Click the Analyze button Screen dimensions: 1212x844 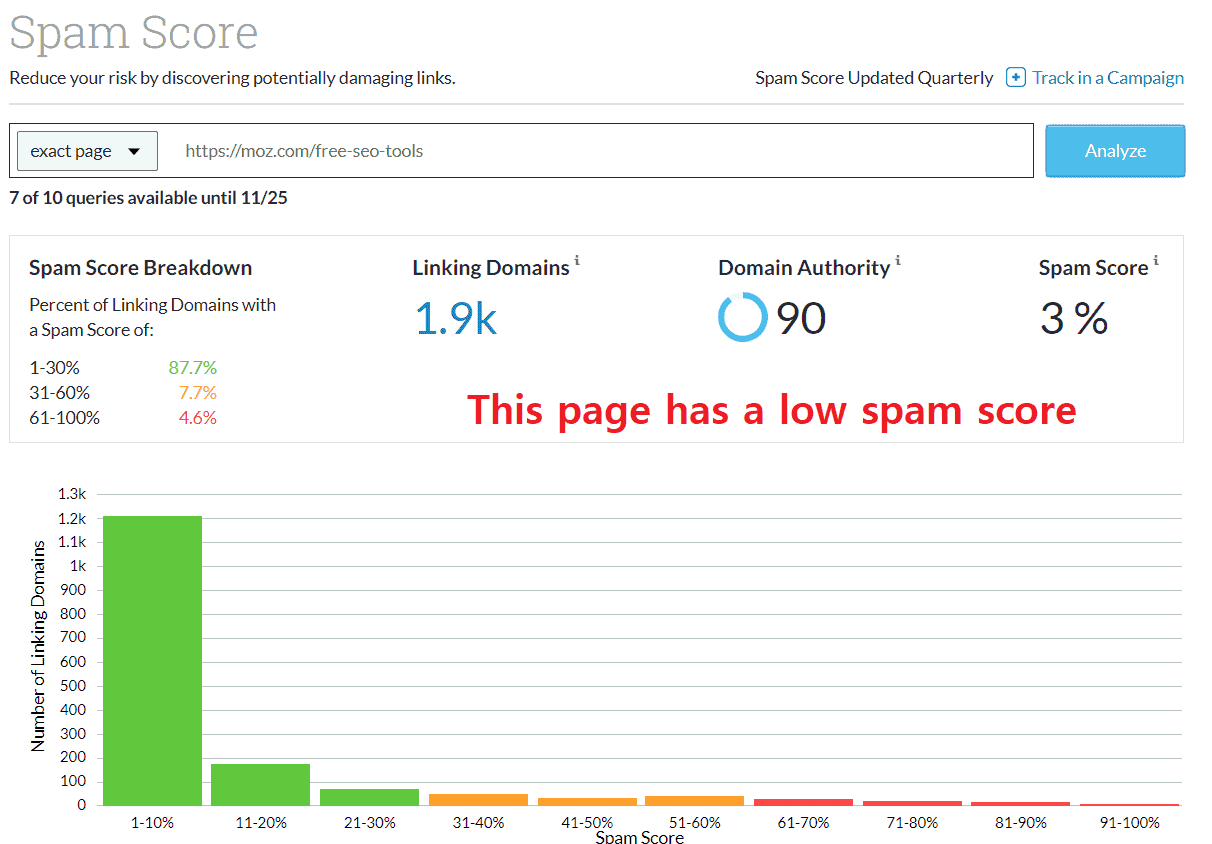click(x=1115, y=151)
